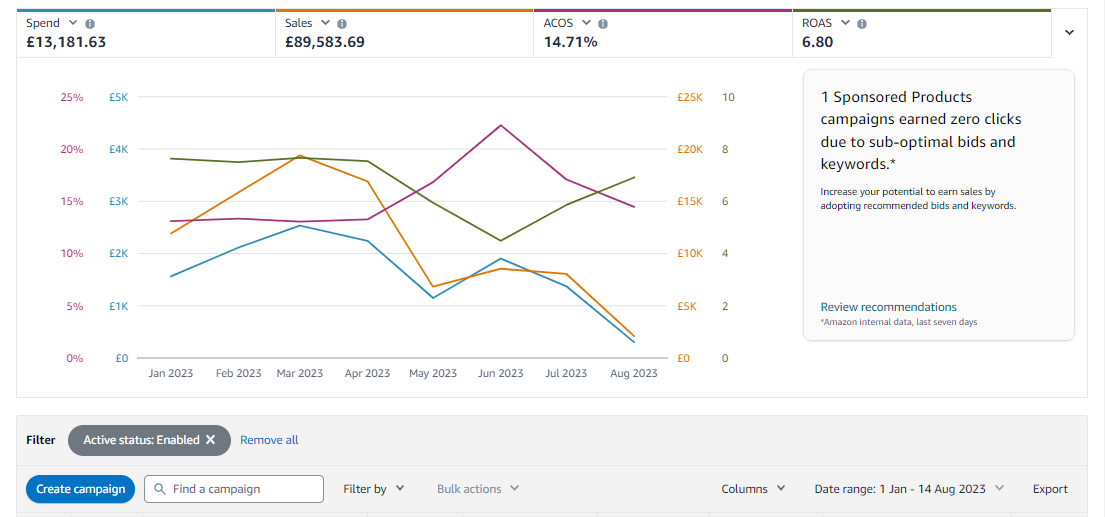Open the Review recommendations link
The image size is (1105, 517).
(889, 307)
